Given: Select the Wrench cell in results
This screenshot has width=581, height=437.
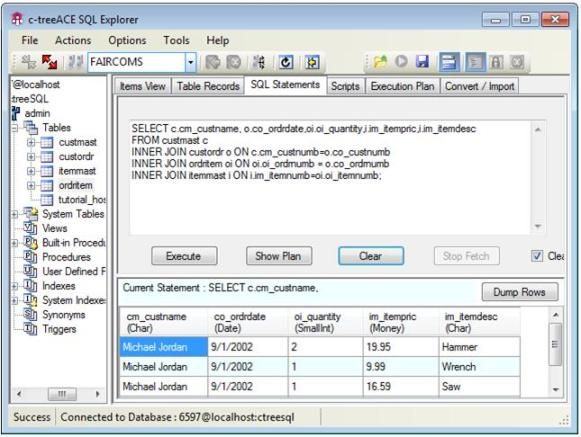Looking at the screenshot, I should (479, 367).
